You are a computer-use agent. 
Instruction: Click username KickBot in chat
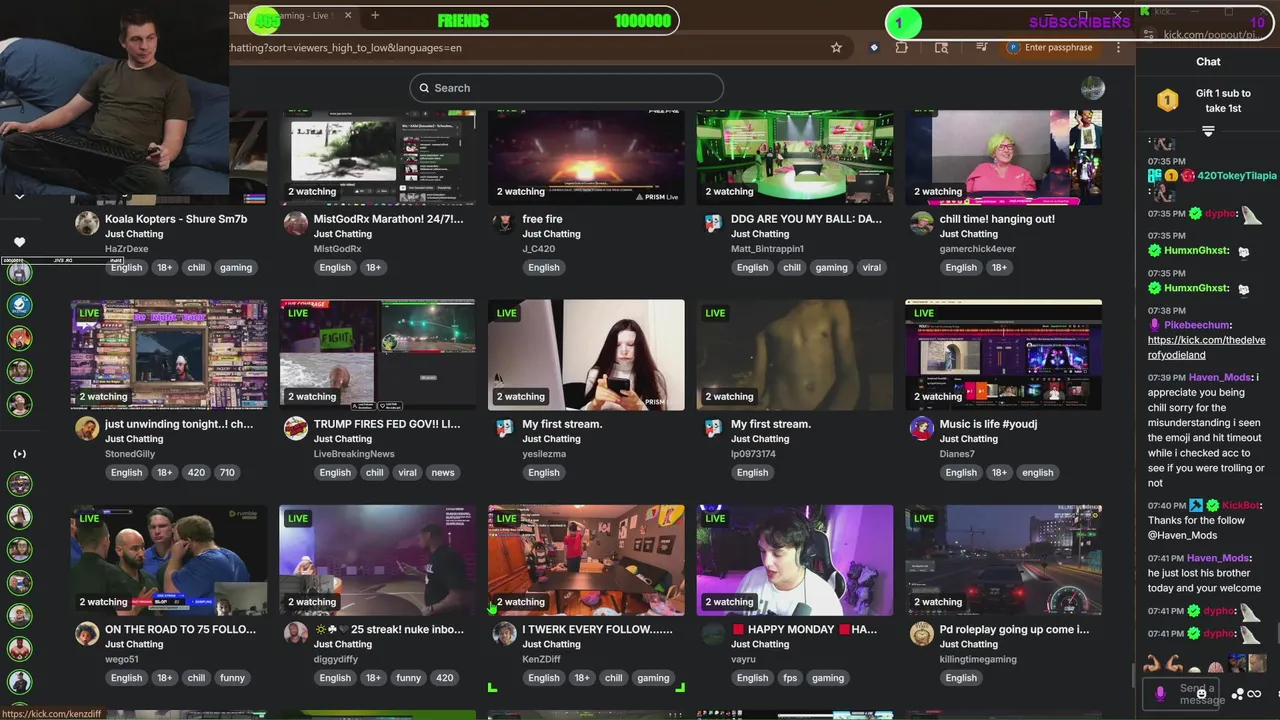point(1241,505)
